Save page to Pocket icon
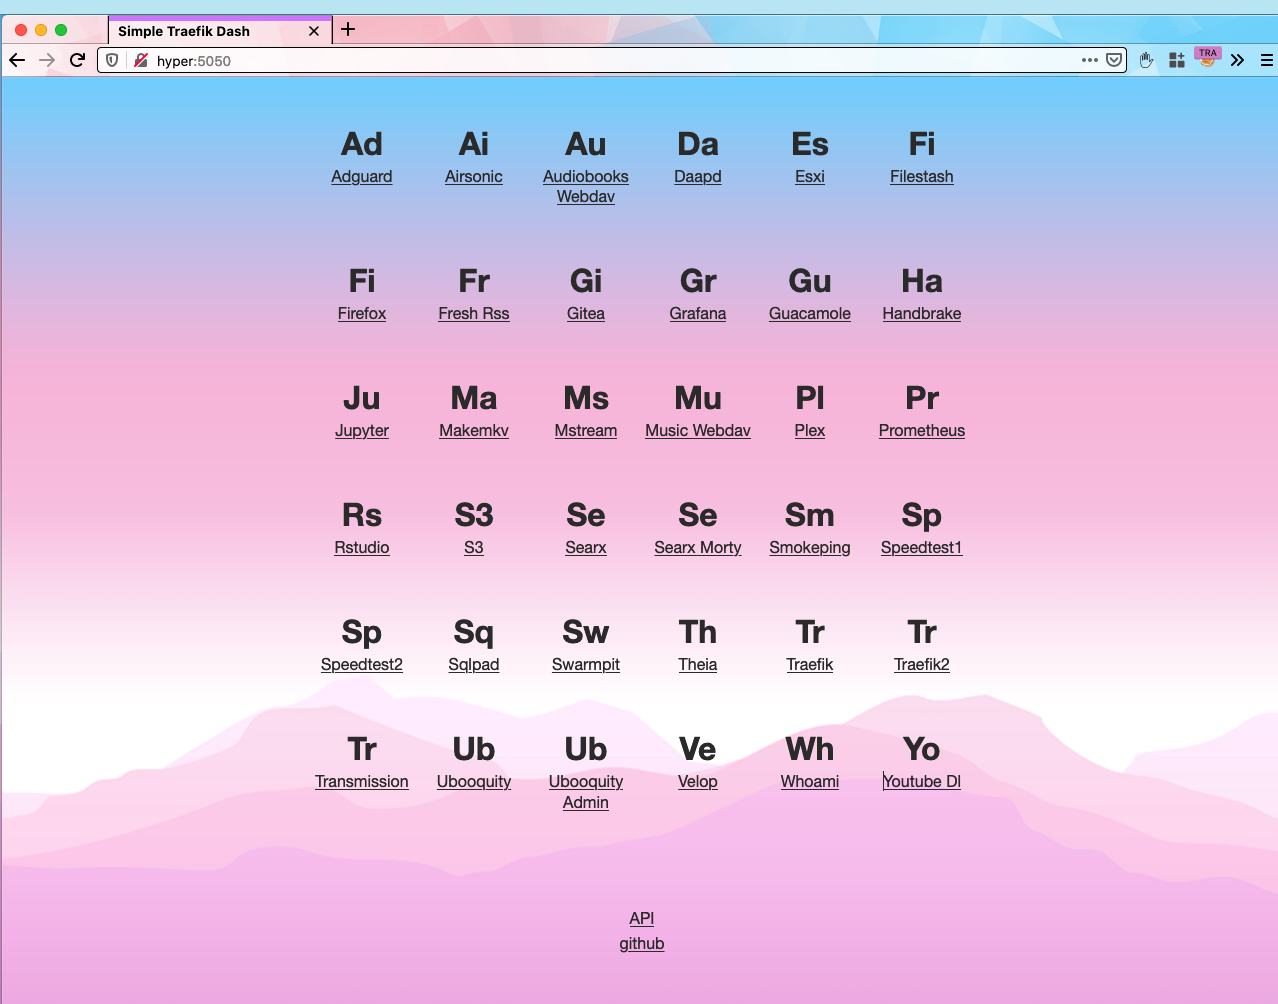The width and height of the screenshot is (1278, 1004). pos(1114,60)
